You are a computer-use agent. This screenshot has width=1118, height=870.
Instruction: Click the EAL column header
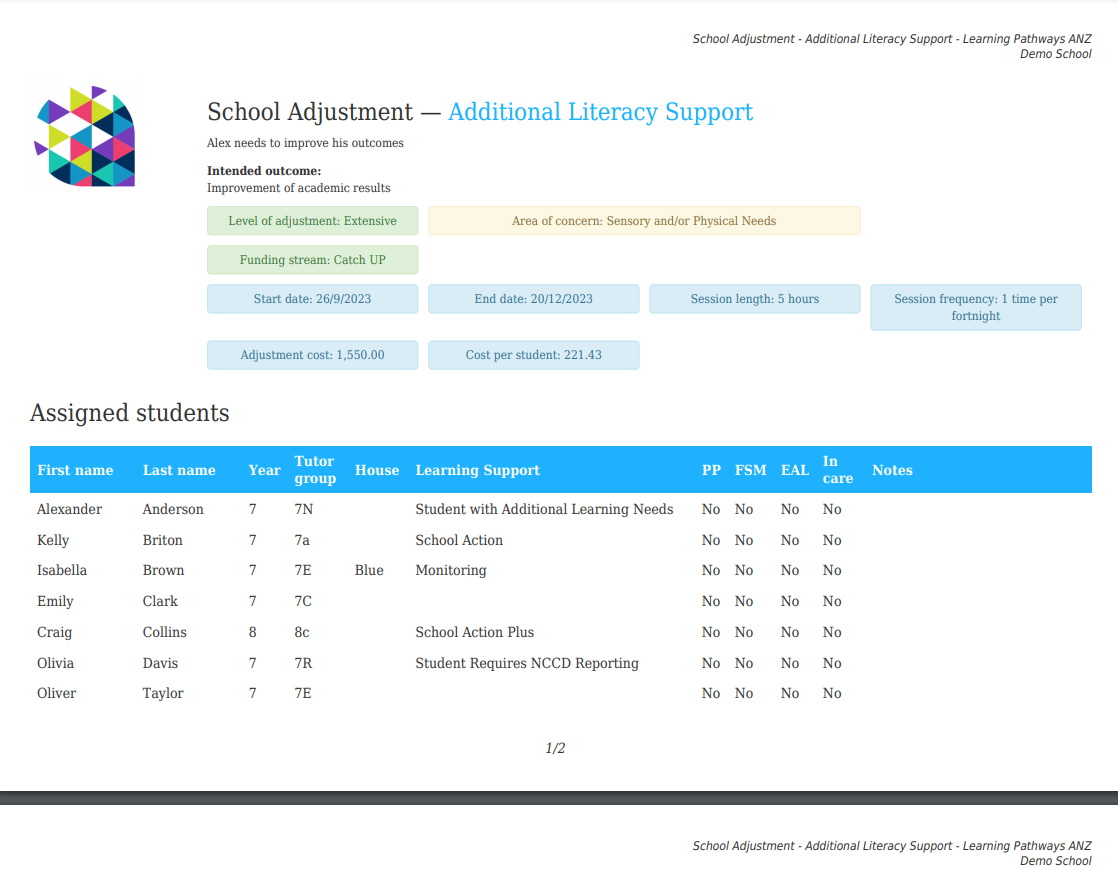(x=795, y=470)
